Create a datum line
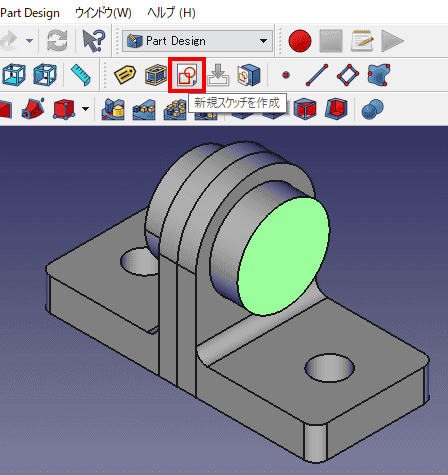Screen dimensions: 448x475 [x=317, y=75]
